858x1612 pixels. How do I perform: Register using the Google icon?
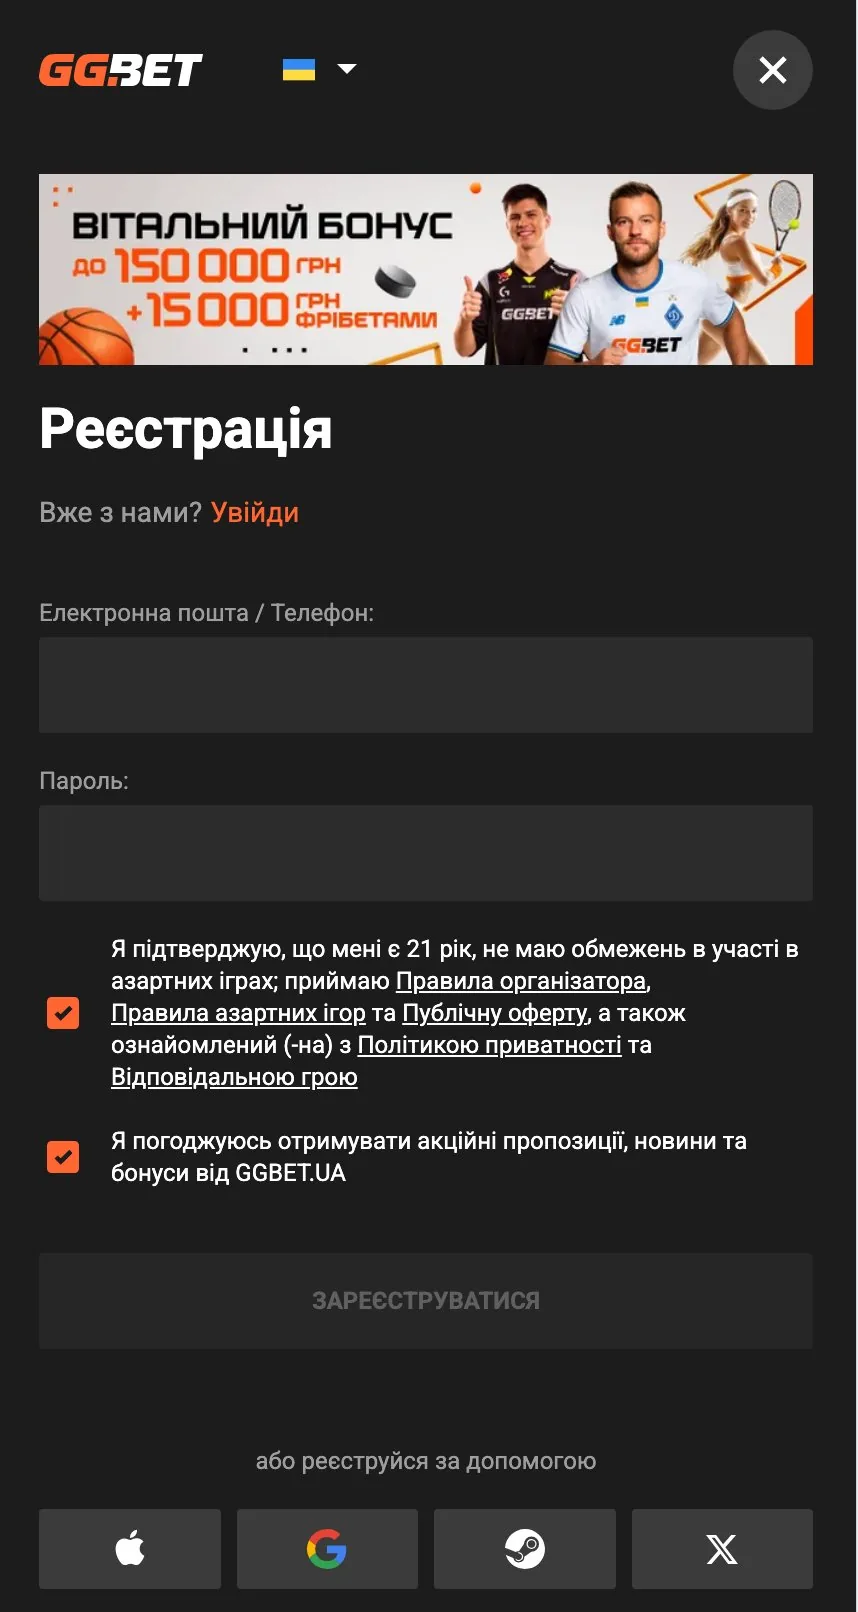[x=326, y=1549]
